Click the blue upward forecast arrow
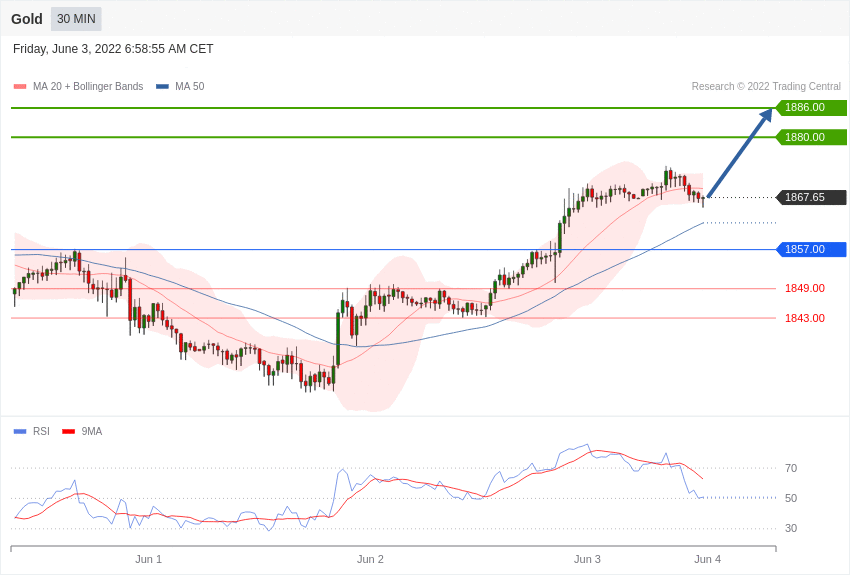Viewport: 850px width, 576px height. tap(740, 152)
